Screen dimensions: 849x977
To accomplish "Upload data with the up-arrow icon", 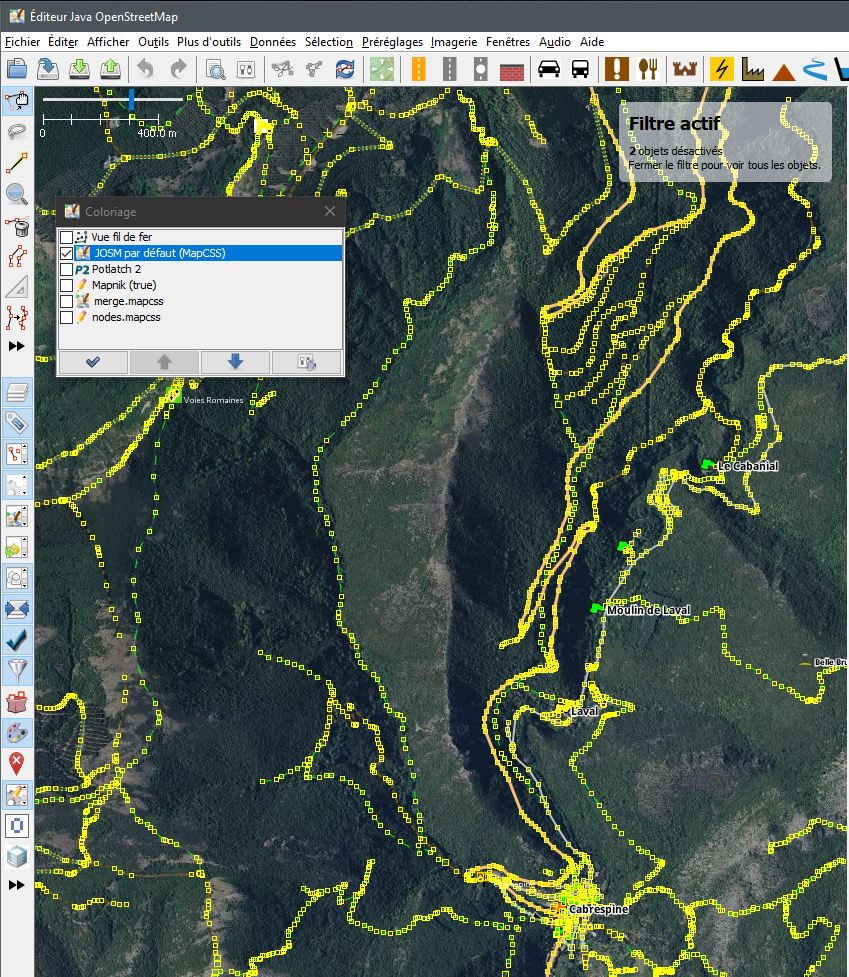I will [110, 69].
